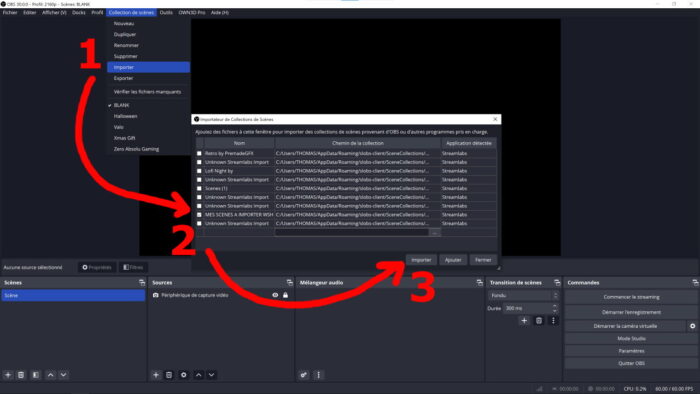Open the OWN3D Pro menu
This screenshot has width=700, height=394.
pyautogui.click(x=192, y=12)
